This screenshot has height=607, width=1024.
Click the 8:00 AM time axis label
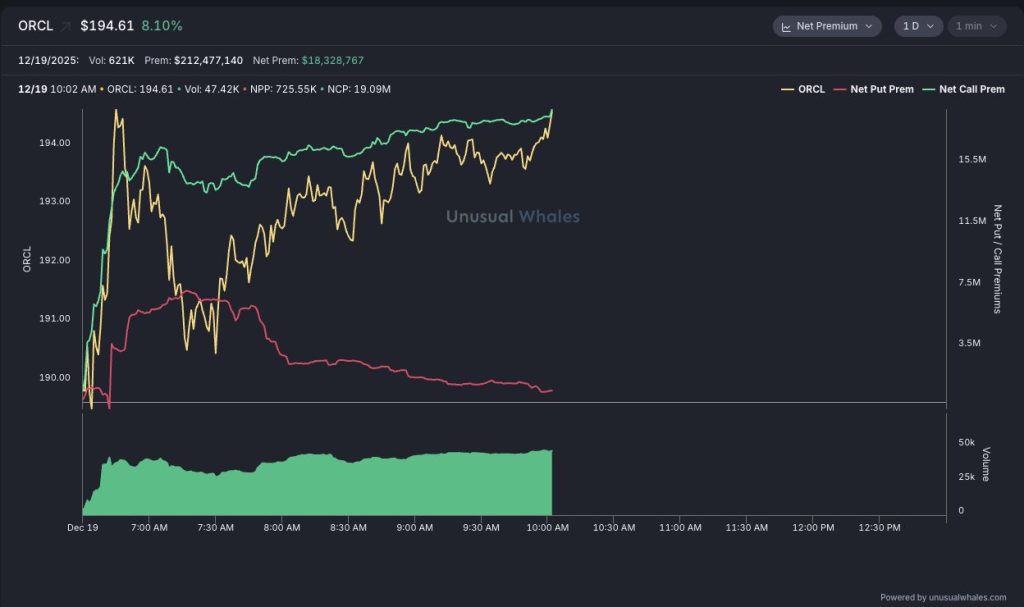(281, 527)
